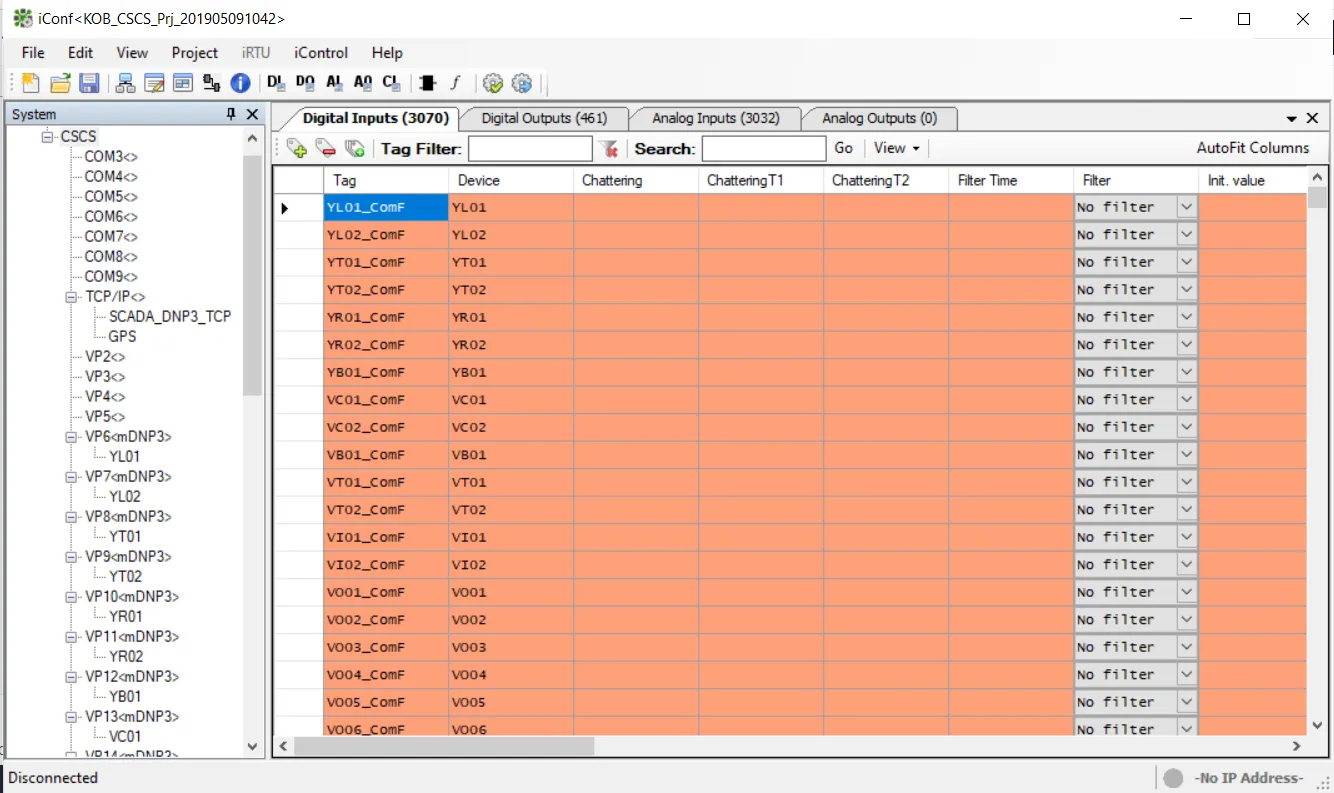Open the AI toolbar icon

click(x=334, y=83)
